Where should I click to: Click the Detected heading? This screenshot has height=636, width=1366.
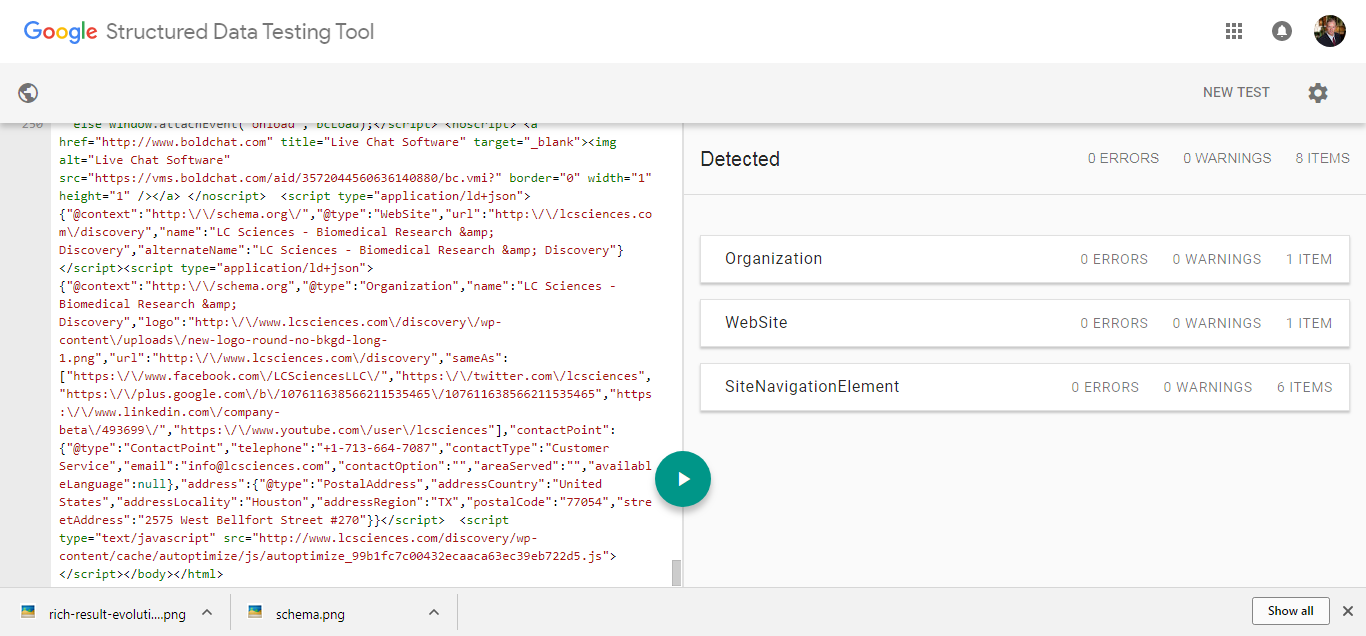click(x=740, y=159)
